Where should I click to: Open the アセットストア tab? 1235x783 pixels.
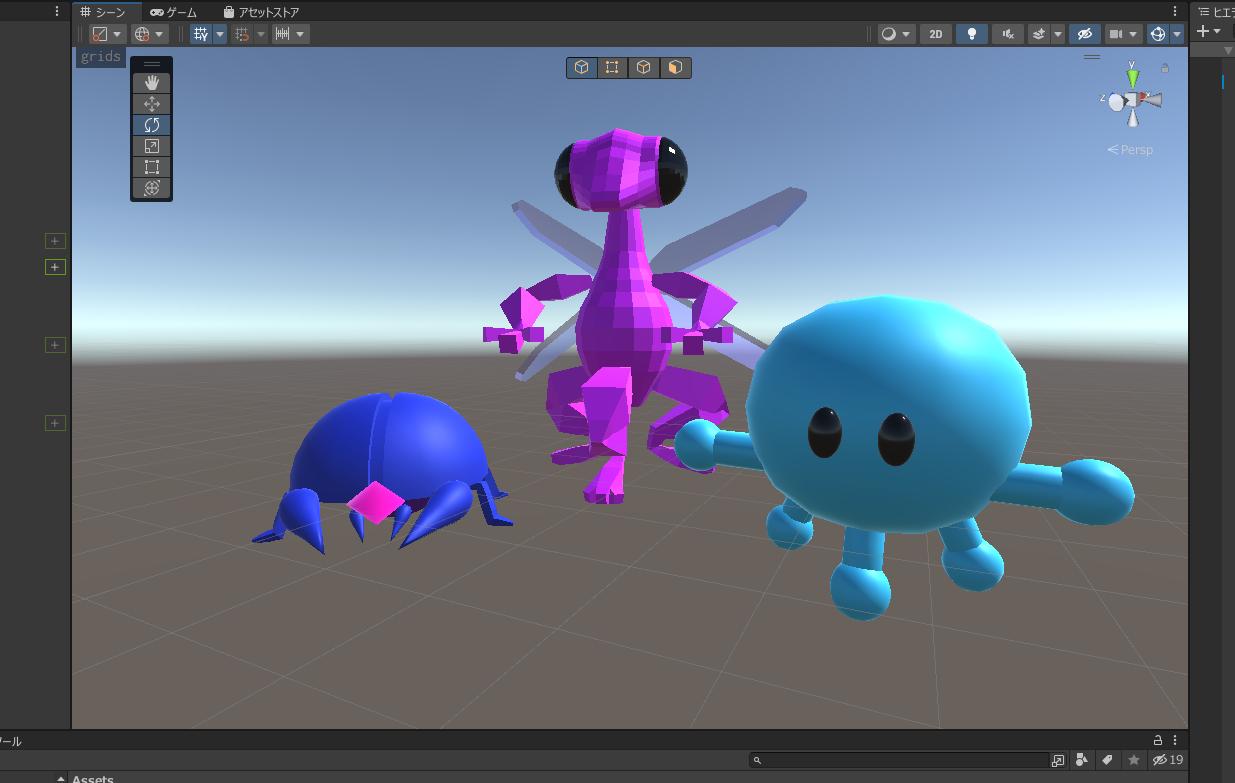coord(261,12)
